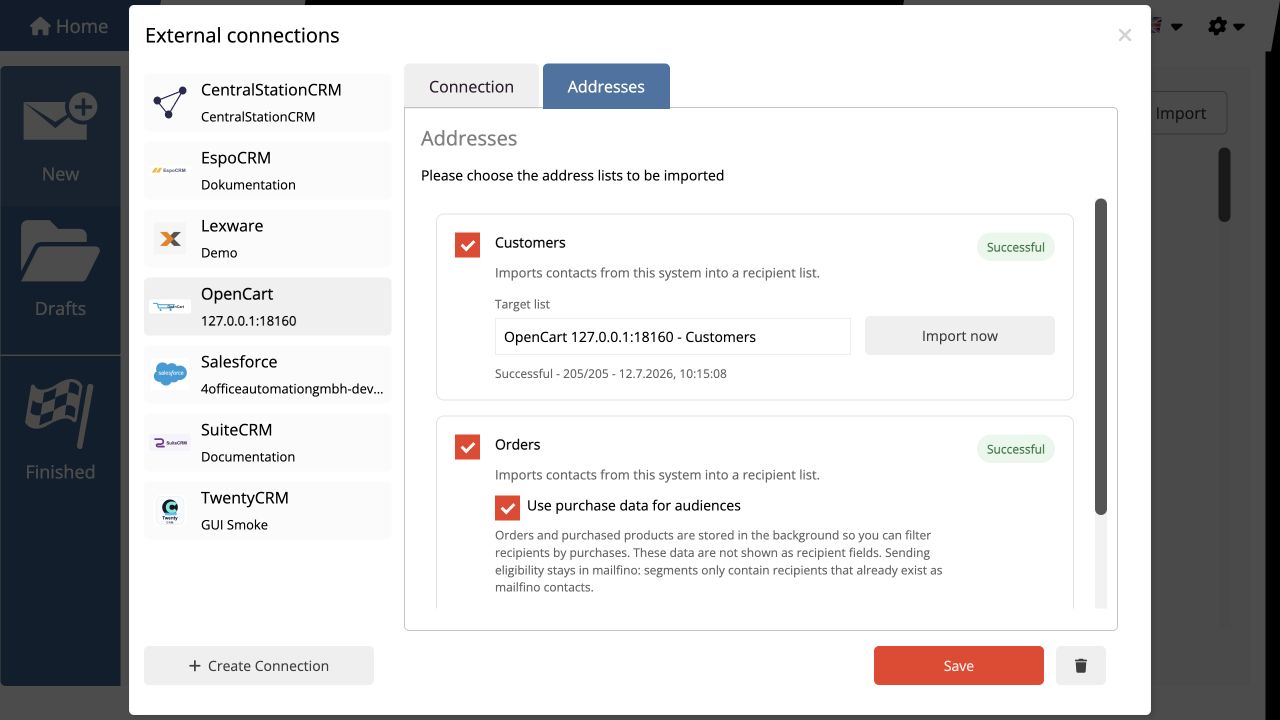This screenshot has height=720, width=1280.
Task: Select the Salesforce connection name
Action: coord(239,361)
